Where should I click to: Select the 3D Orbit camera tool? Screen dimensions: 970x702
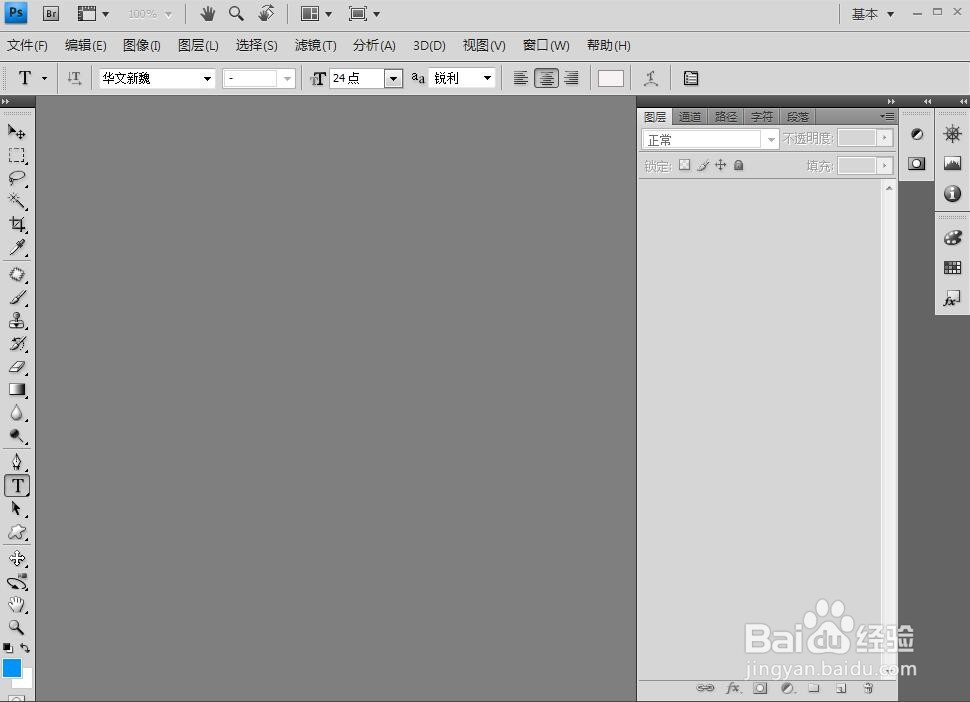pyautogui.click(x=17, y=582)
